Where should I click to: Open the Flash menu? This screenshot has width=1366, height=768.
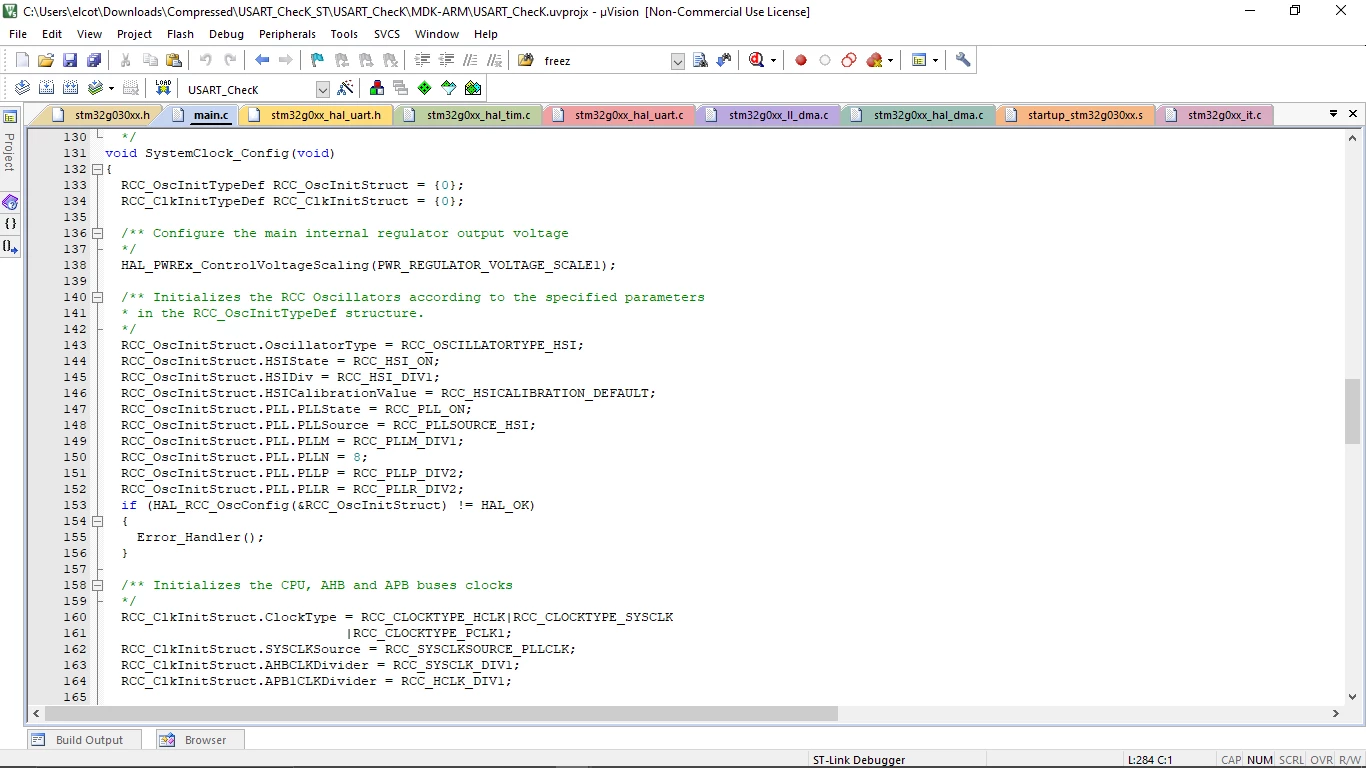point(180,34)
